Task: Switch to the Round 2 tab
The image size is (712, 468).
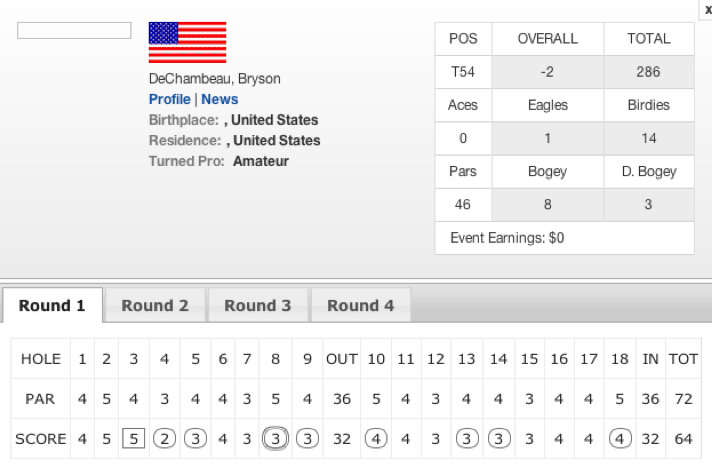Action: click(x=155, y=305)
